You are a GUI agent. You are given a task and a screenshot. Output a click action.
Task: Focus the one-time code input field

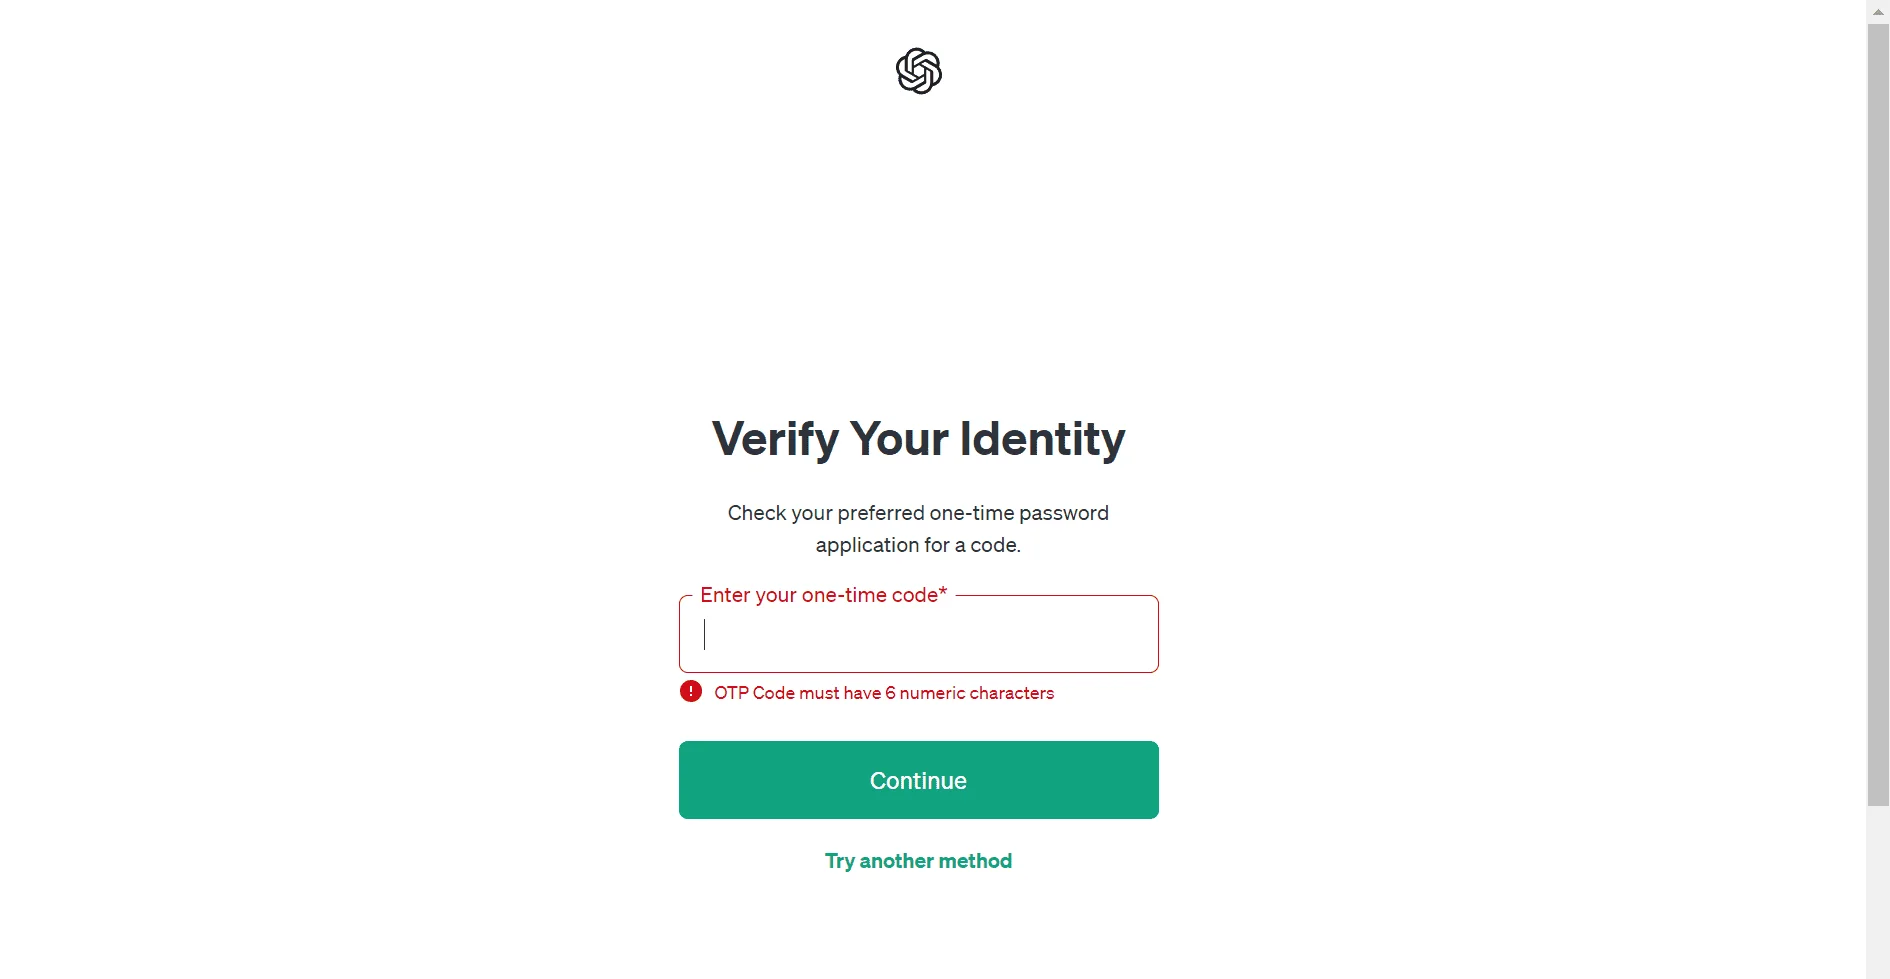(918, 634)
